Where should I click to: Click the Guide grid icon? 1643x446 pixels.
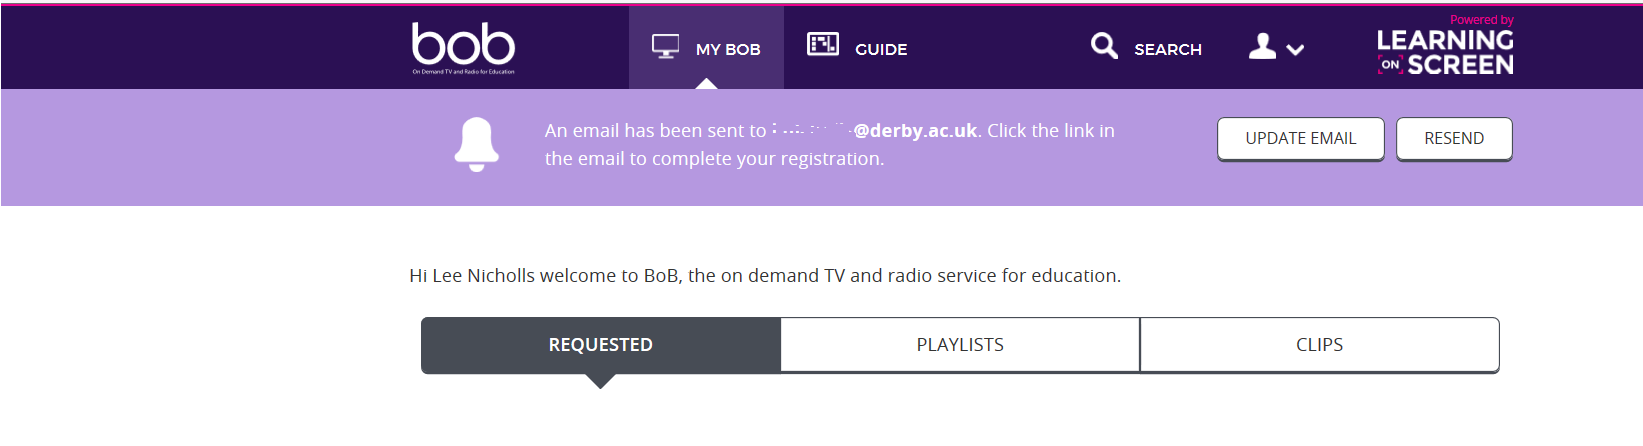pyautogui.click(x=823, y=44)
